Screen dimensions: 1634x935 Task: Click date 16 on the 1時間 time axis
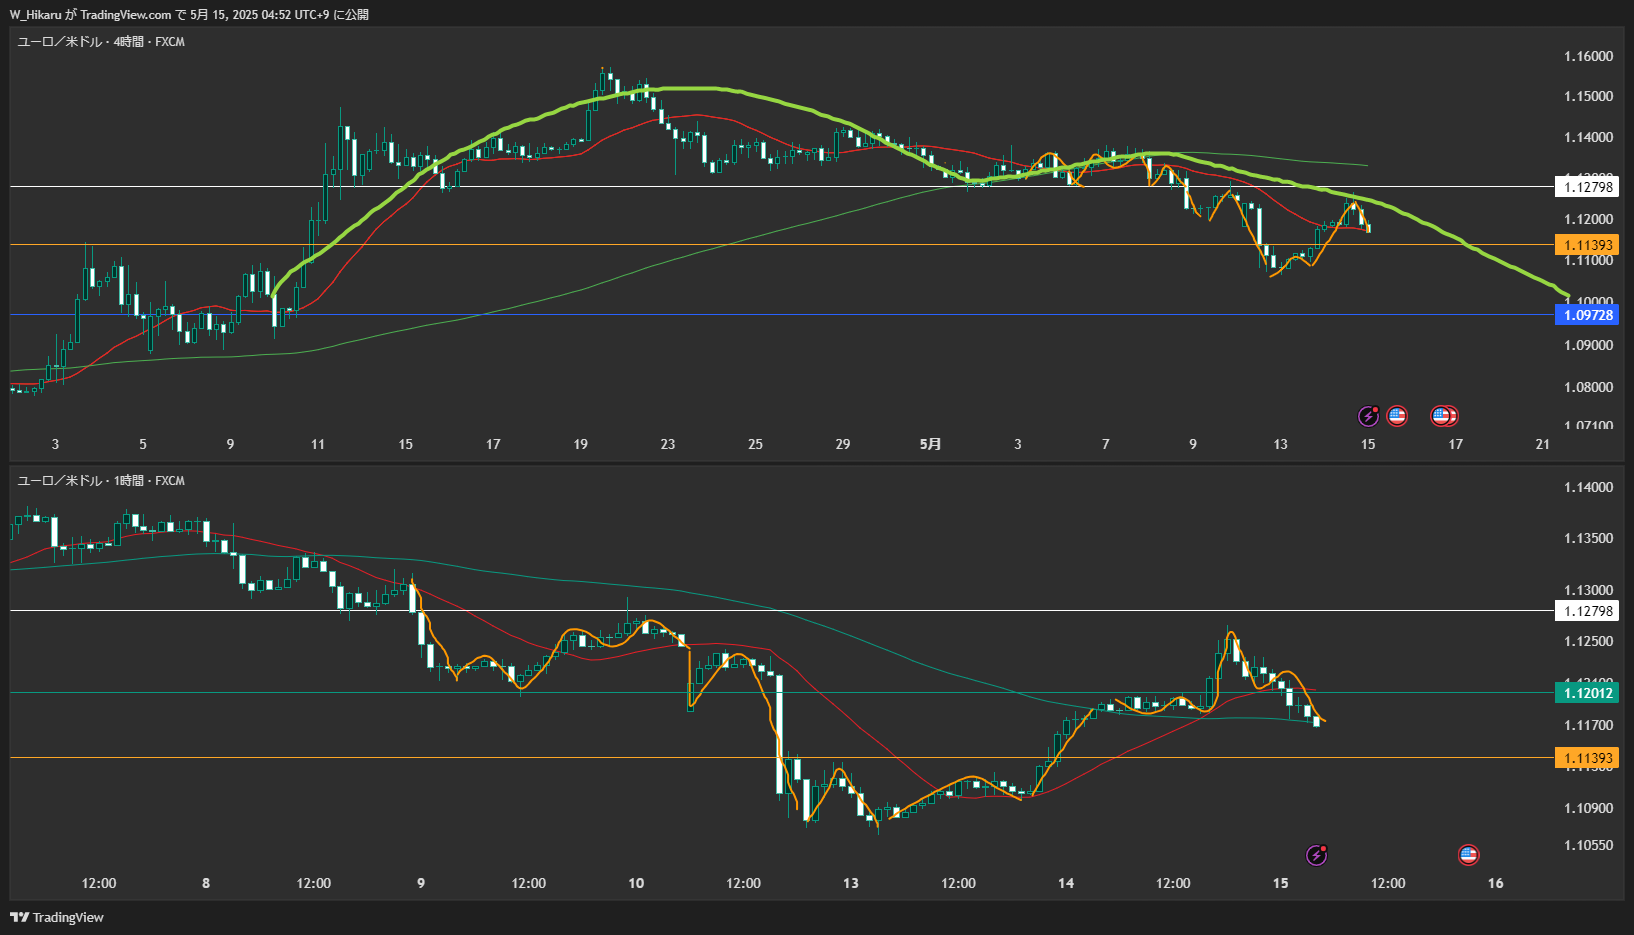pyautogui.click(x=1496, y=883)
